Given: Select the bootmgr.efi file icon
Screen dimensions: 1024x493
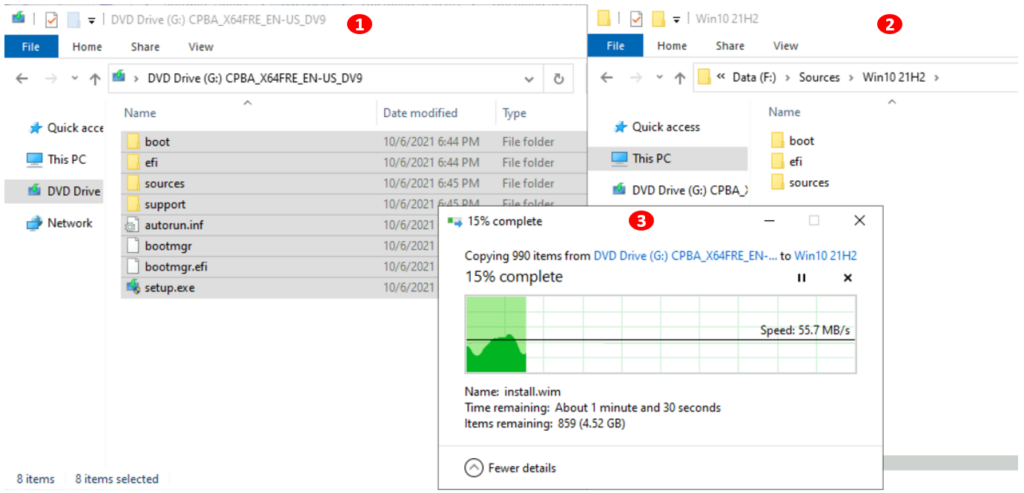Looking at the screenshot, I should [133, 266].
